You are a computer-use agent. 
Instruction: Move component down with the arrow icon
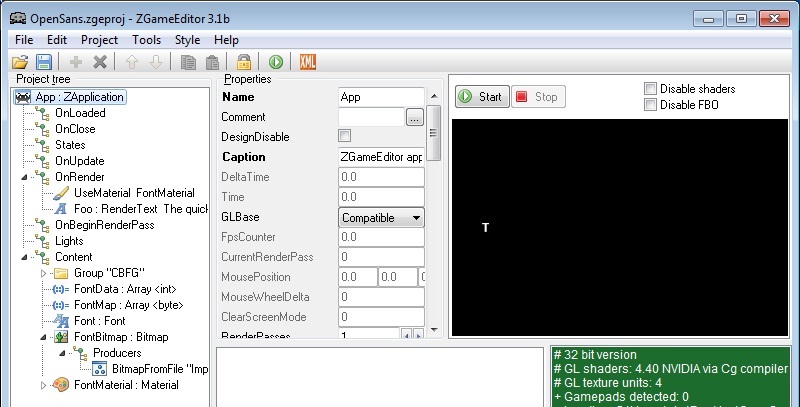tap(156, 62)
